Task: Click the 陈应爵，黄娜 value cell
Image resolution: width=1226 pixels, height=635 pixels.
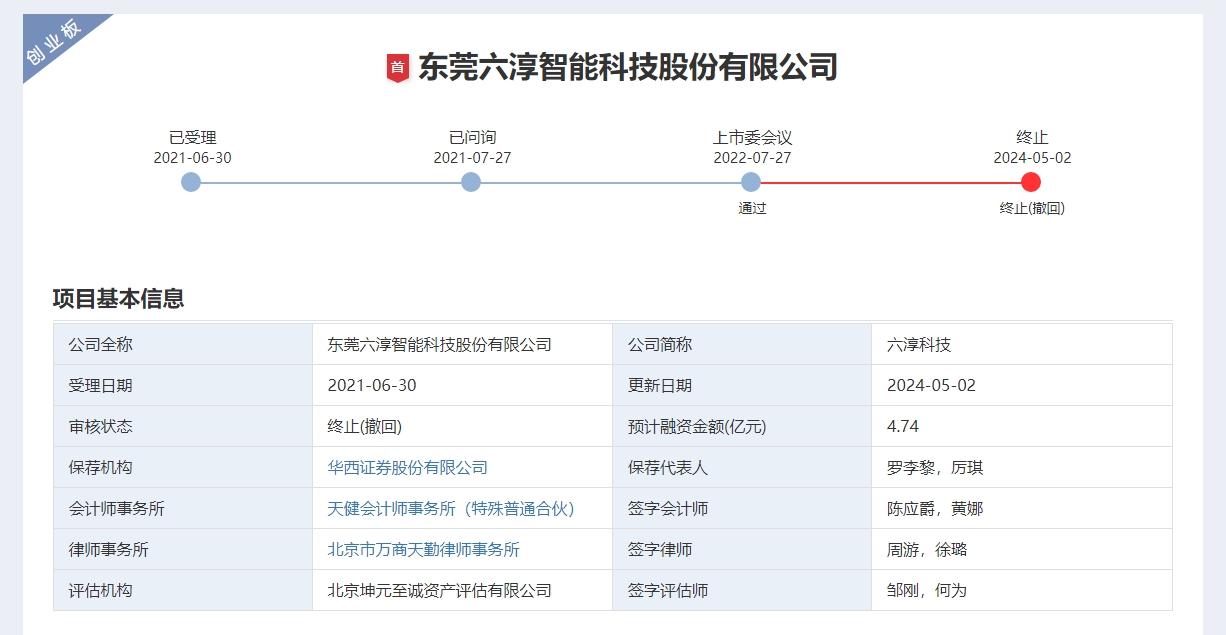Action: (x=1021, y=508)
